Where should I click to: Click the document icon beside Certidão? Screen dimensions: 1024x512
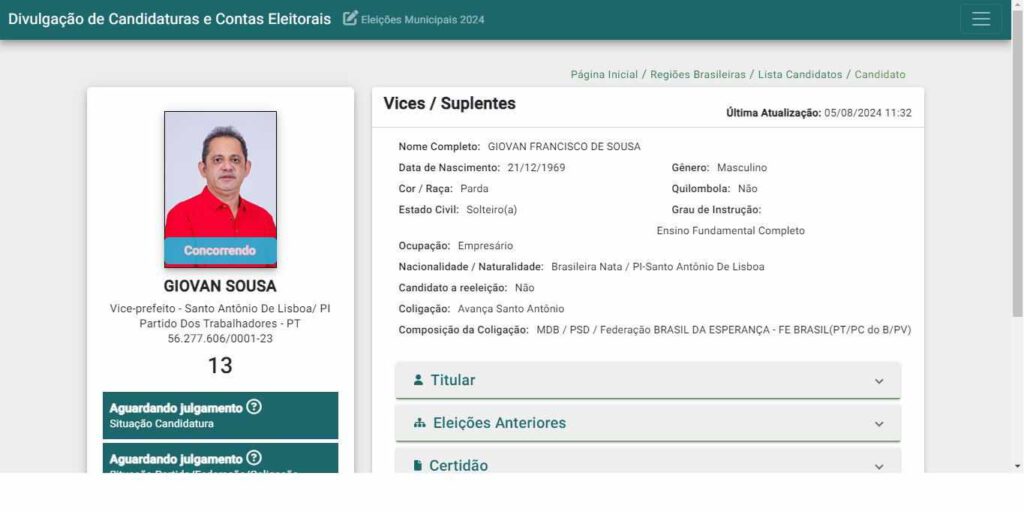(x=418, y=466)
